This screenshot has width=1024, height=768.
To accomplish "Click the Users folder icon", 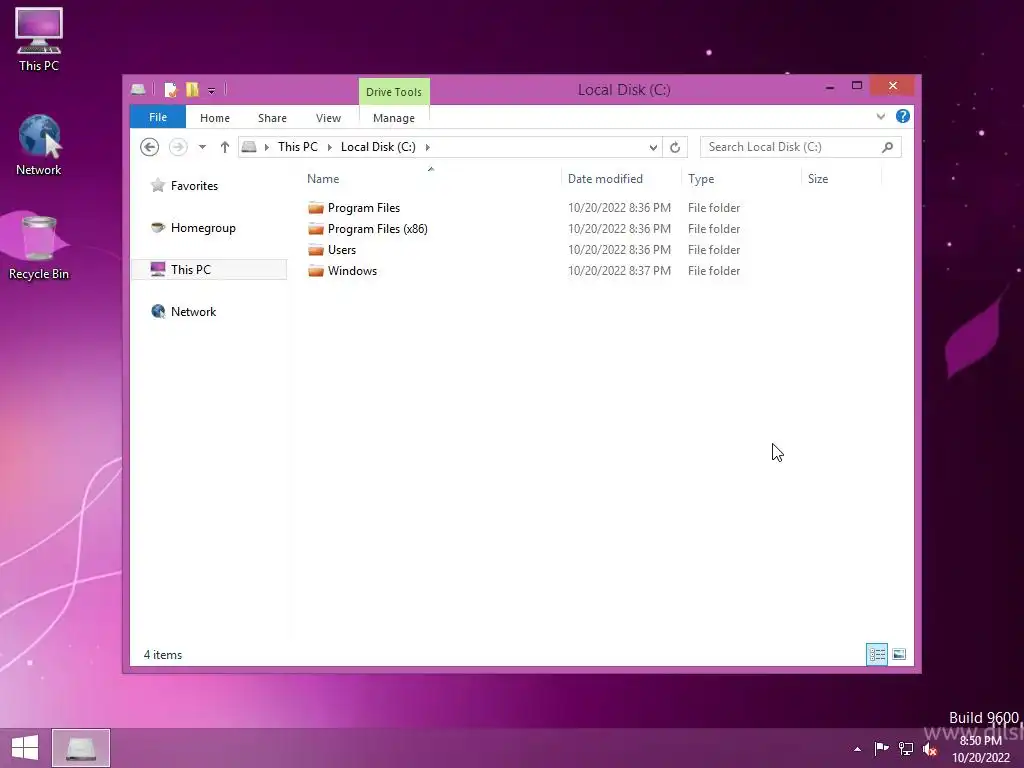I will (316, 249).
